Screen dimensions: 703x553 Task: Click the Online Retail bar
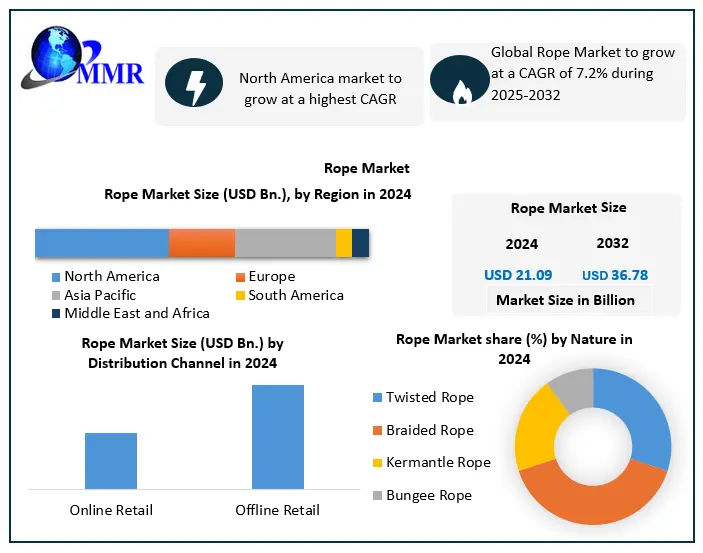[111, 461]
